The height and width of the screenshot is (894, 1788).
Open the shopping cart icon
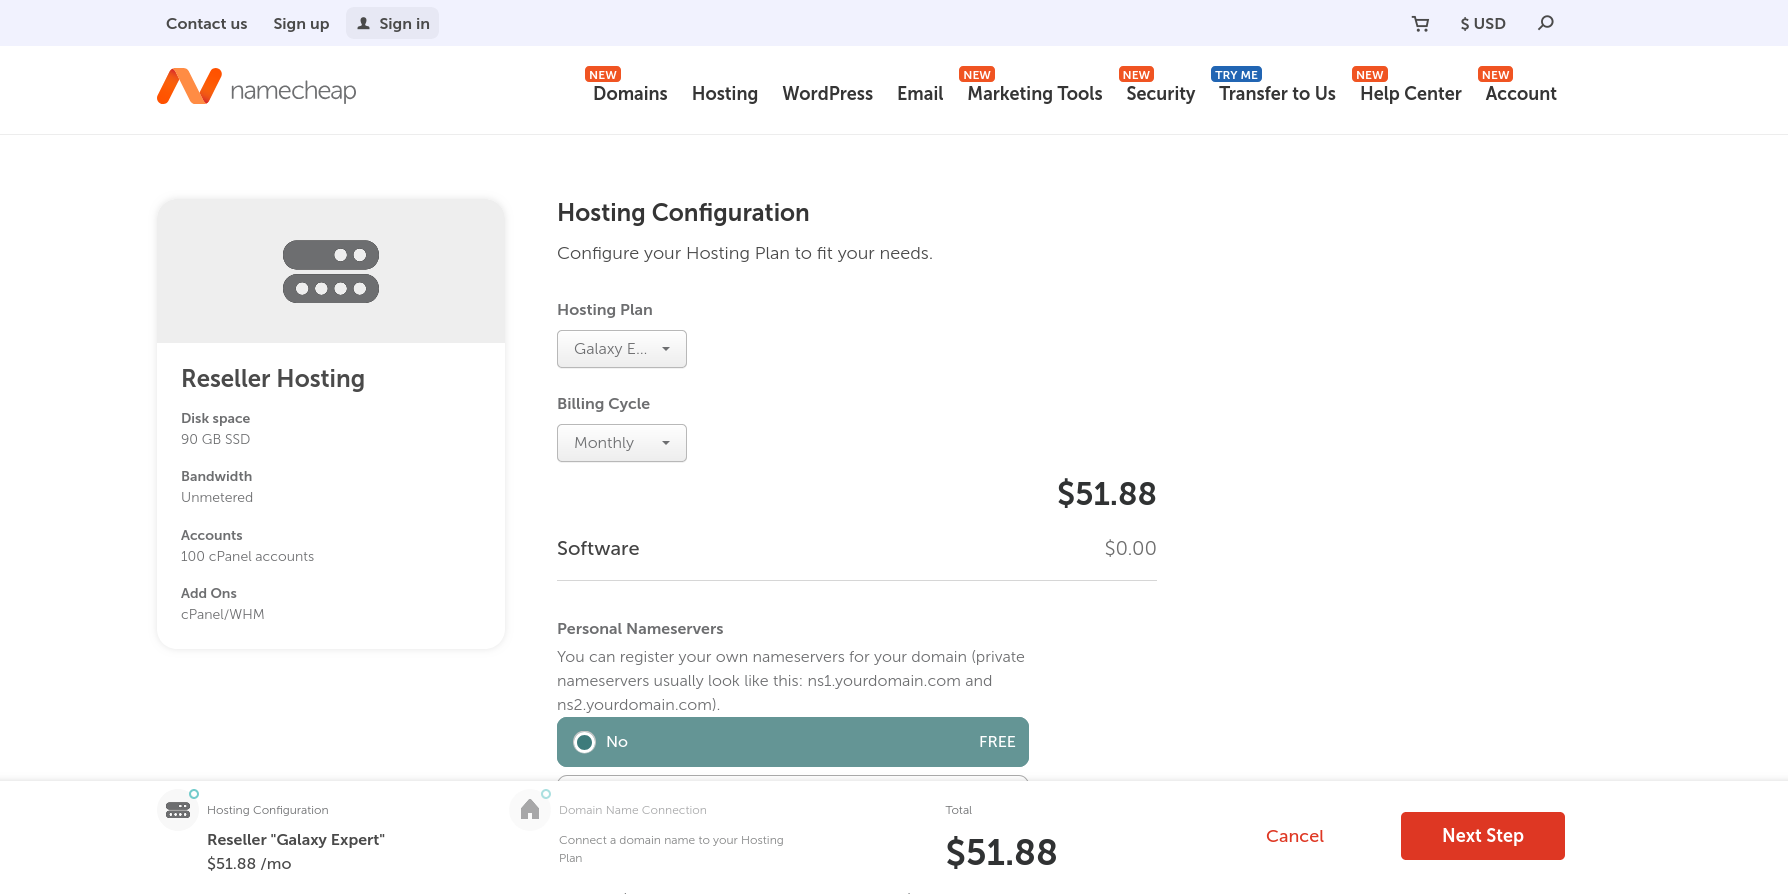click(x=1420, y=24)
